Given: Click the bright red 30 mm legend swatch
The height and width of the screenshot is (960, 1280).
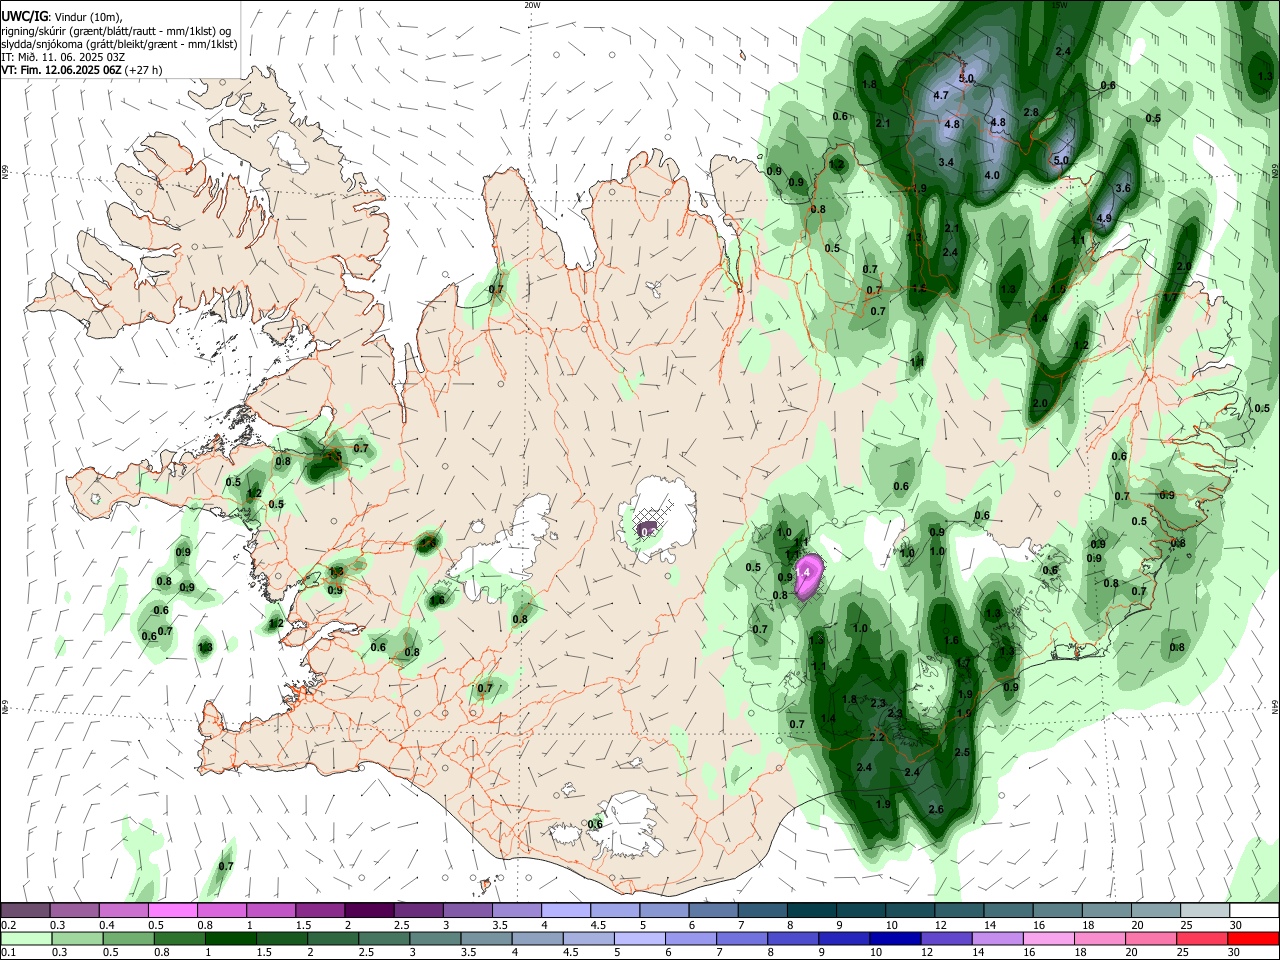Looking at the screenshot, I should coord(1254,938).
